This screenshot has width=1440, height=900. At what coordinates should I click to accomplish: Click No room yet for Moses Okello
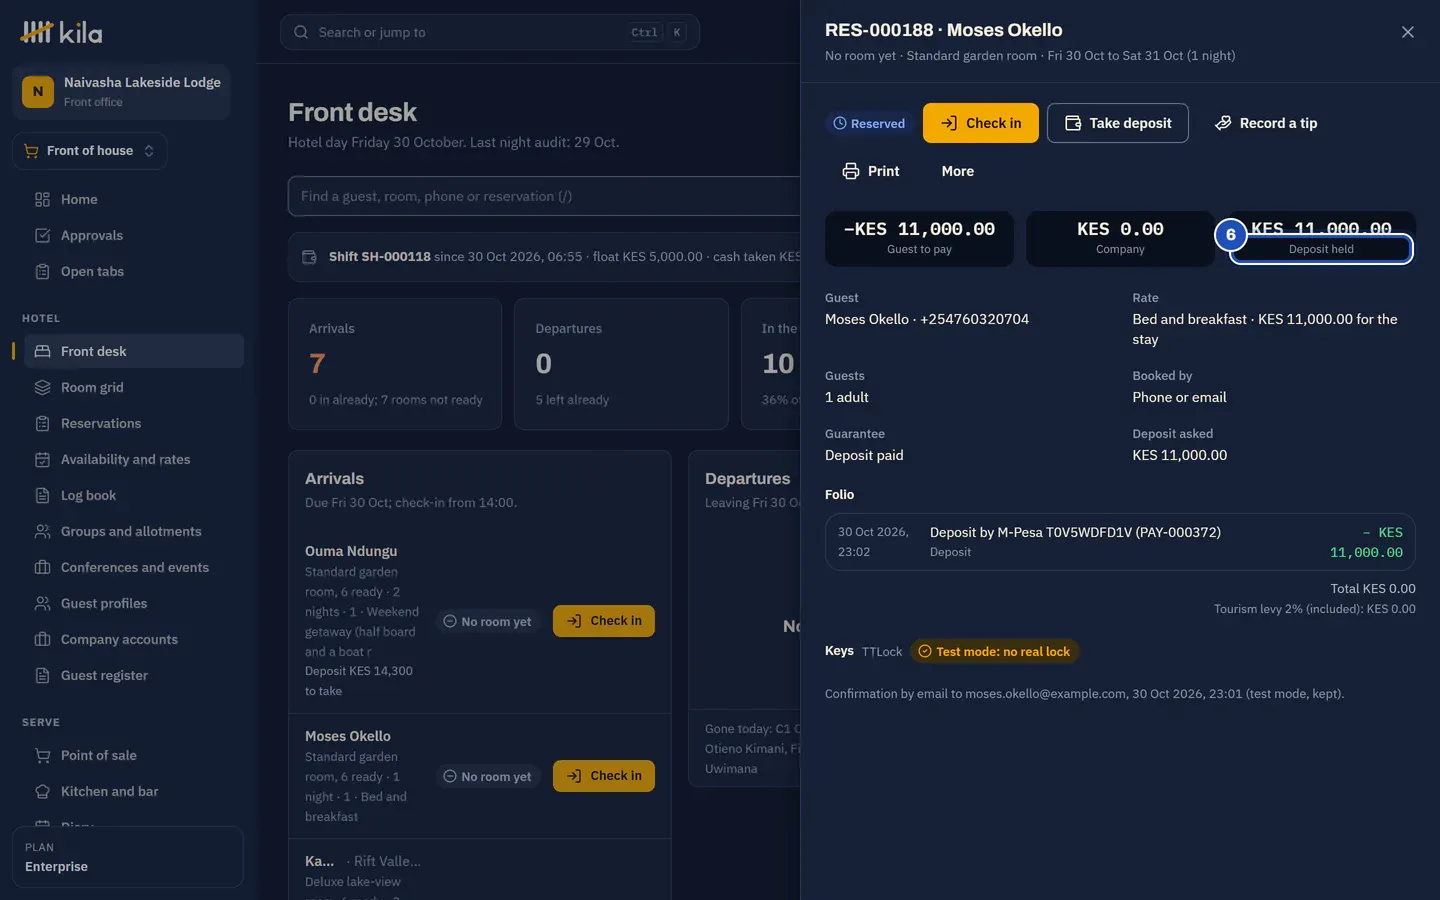(x=487, y=776)
